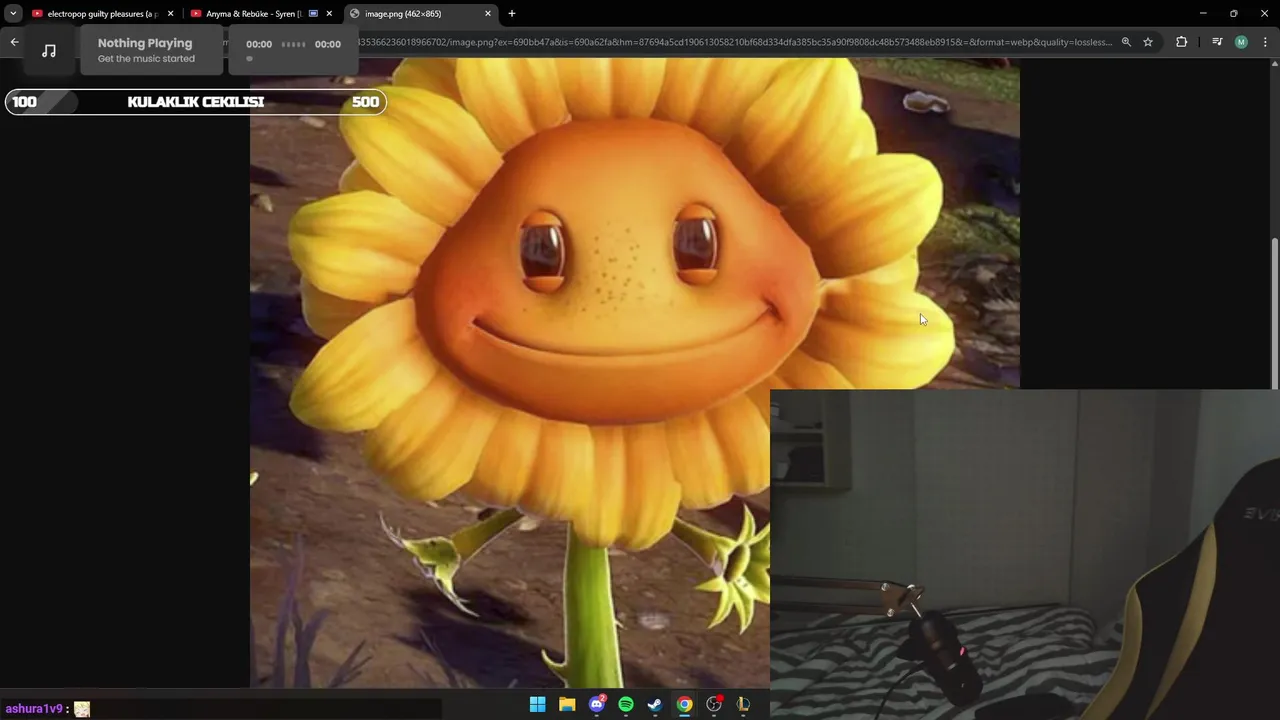Screen dimensions: 1280x720
Task: Open Discord from the taskbar
Action: pyautogui.click(x=597, y=705)
